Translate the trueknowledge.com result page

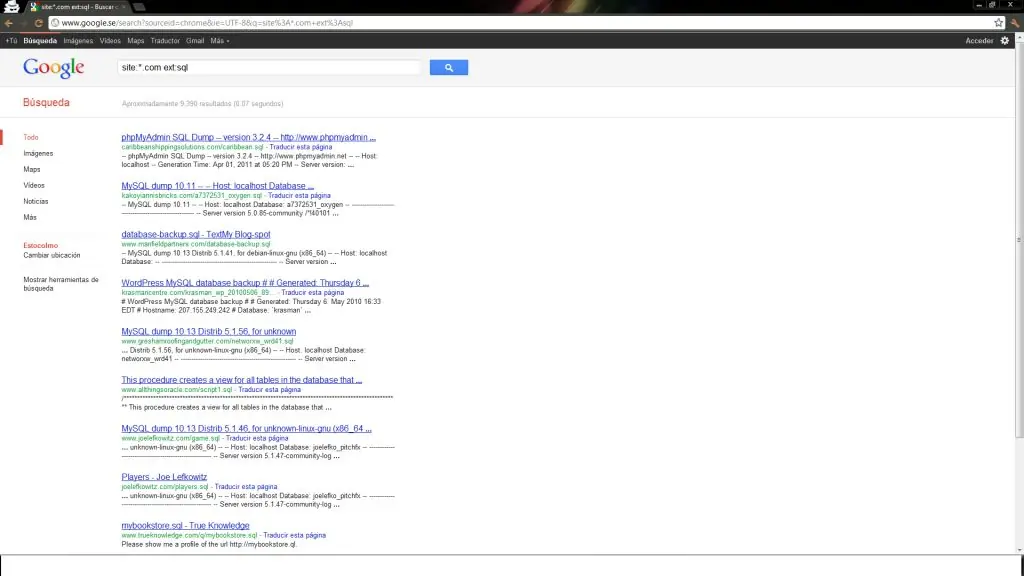coord(295,535)
